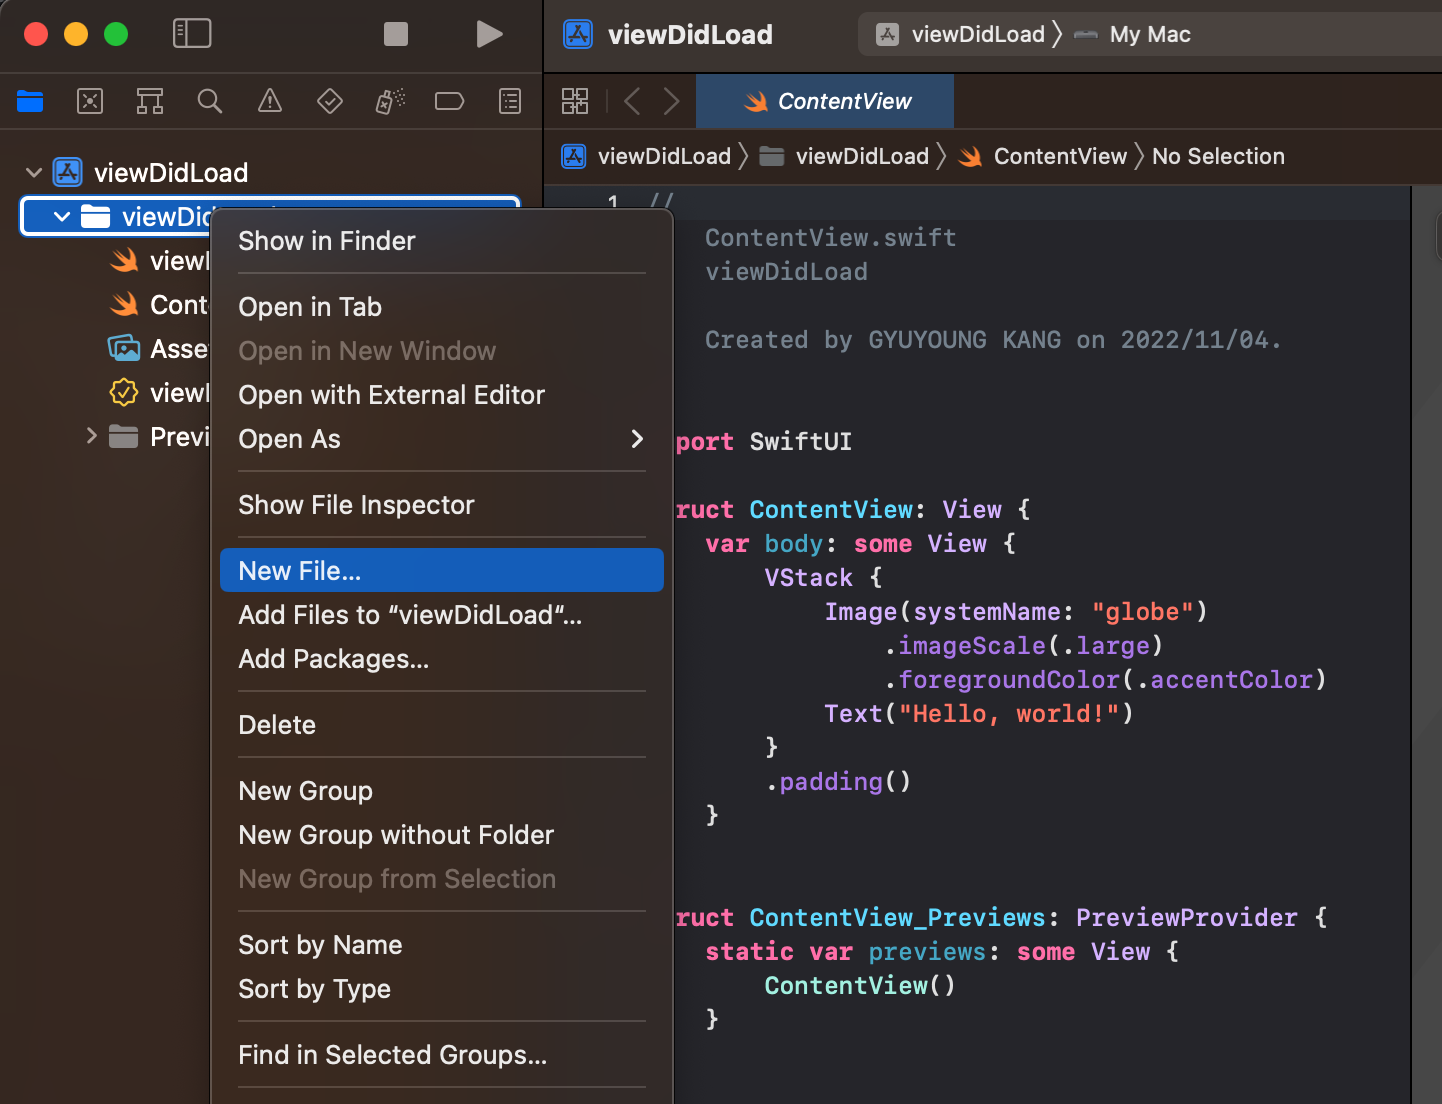Image resolution: width=1442 pixels, height=1104 pixels.
Task: Click the Run play button
Action: (x=489, y=34)
